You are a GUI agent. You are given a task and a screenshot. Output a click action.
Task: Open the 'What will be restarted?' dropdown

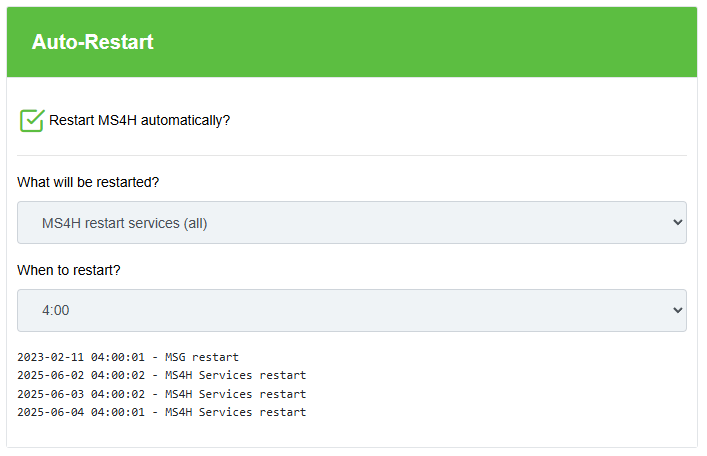point(351,223)
